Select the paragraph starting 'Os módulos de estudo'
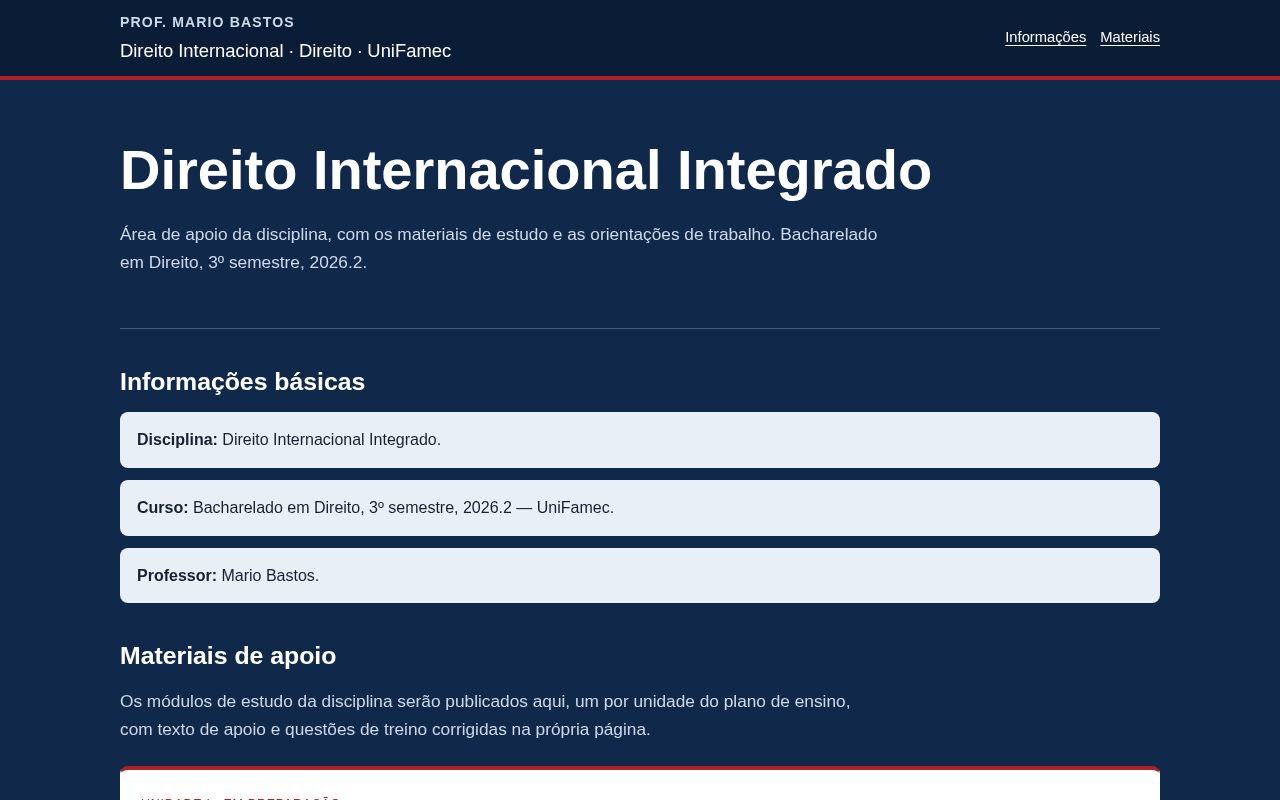The width and height of the screenshot is (1280, 800). [485, 715]
